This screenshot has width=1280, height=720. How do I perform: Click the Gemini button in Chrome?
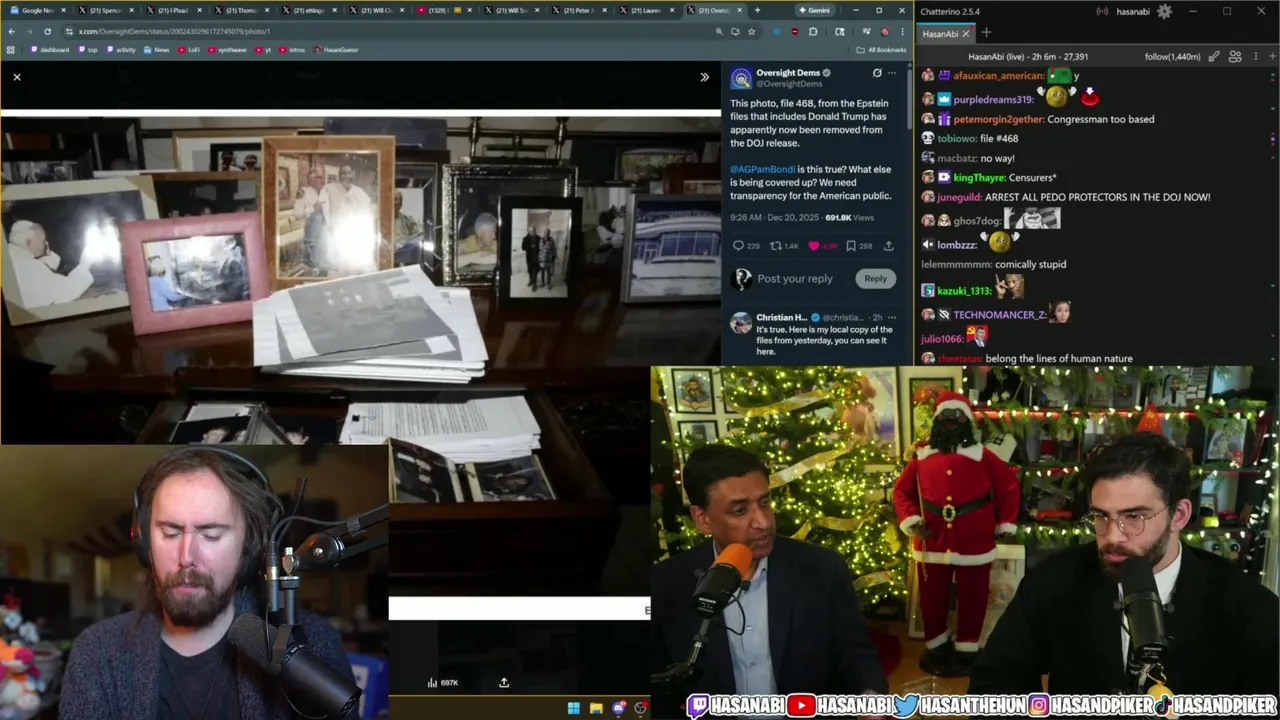pyautogui.click(x=814, y=10)
